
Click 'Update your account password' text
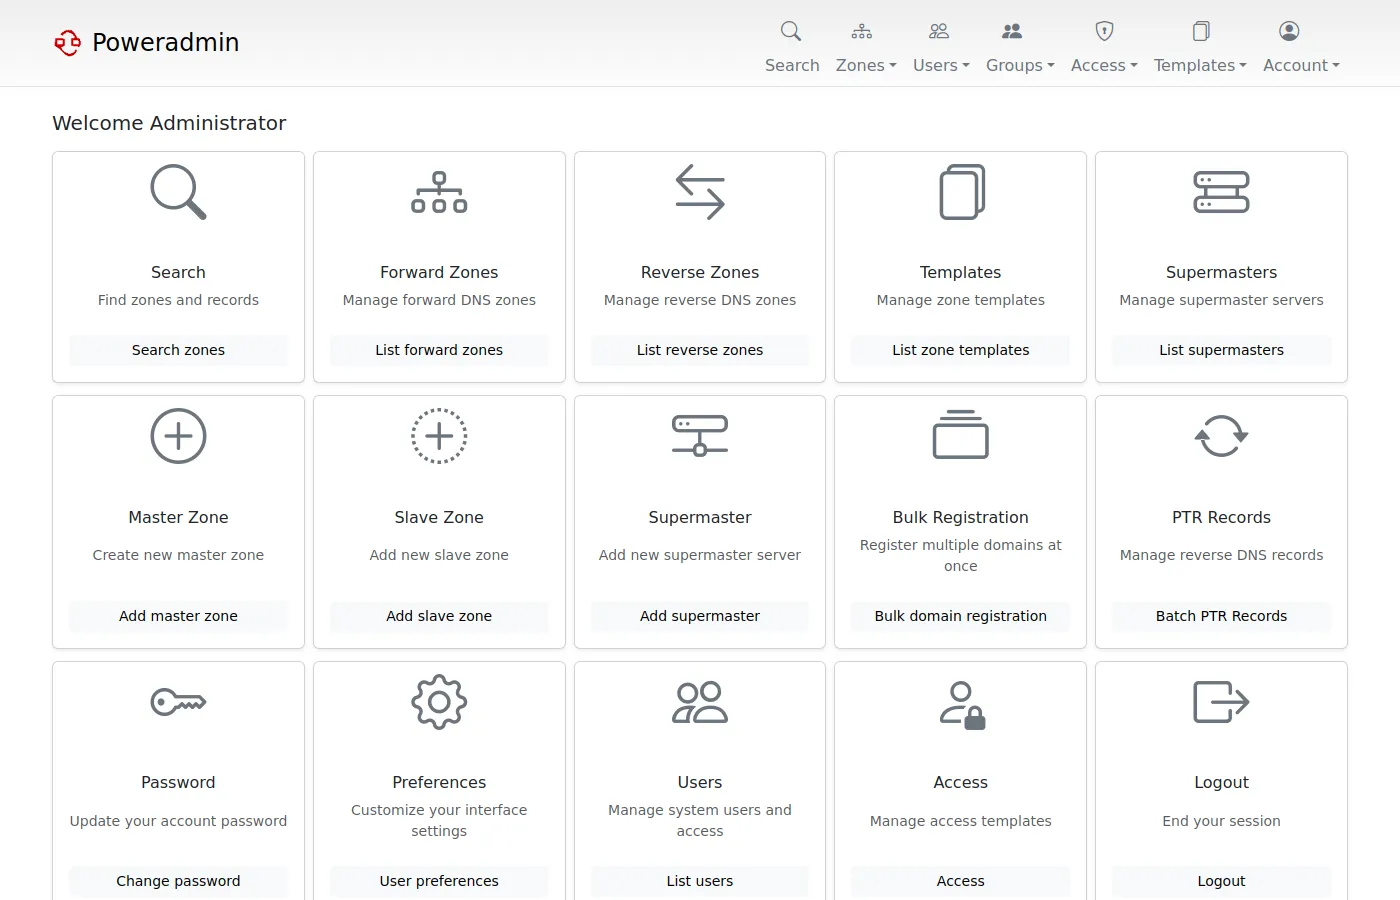tap(178, 821)
